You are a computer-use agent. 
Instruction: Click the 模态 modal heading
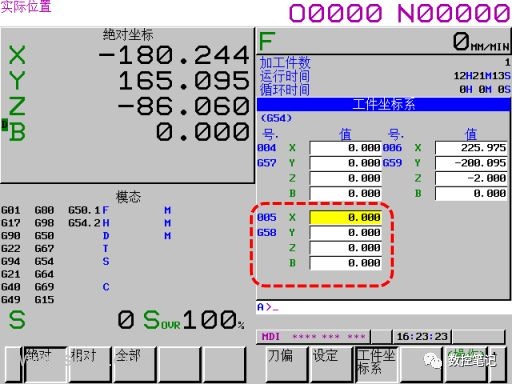tap(128, 197)
